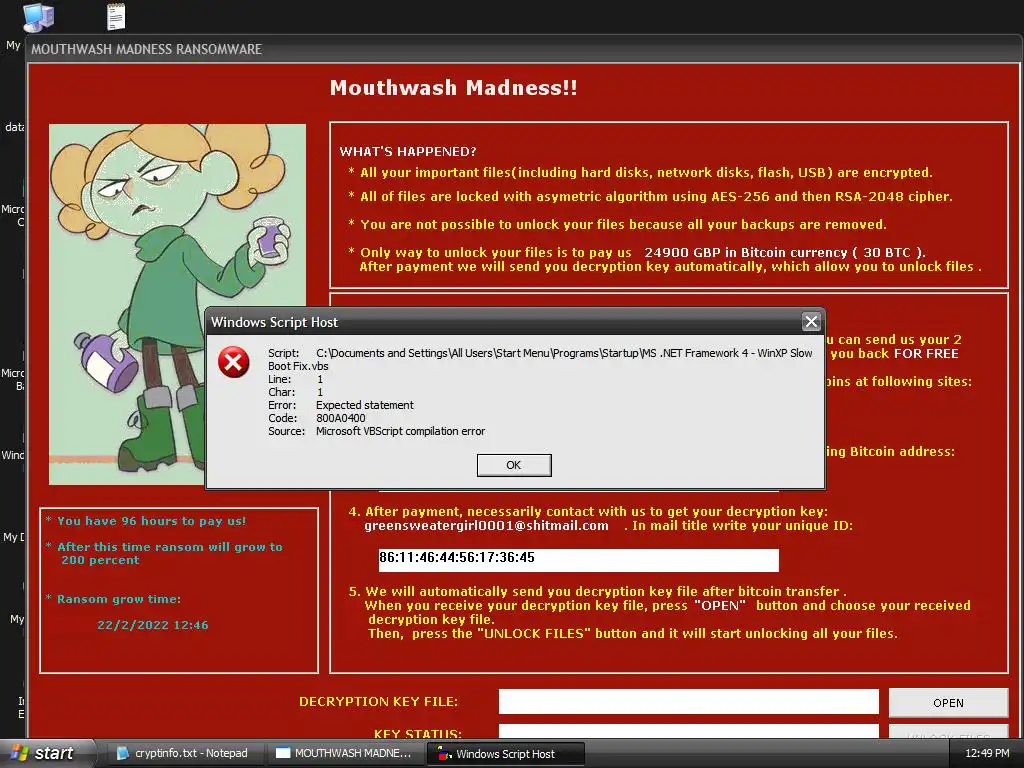The height and width of the screenshot is (768, 1024).
Task: Click the script path in error dialog
Action: pos(541,359)
